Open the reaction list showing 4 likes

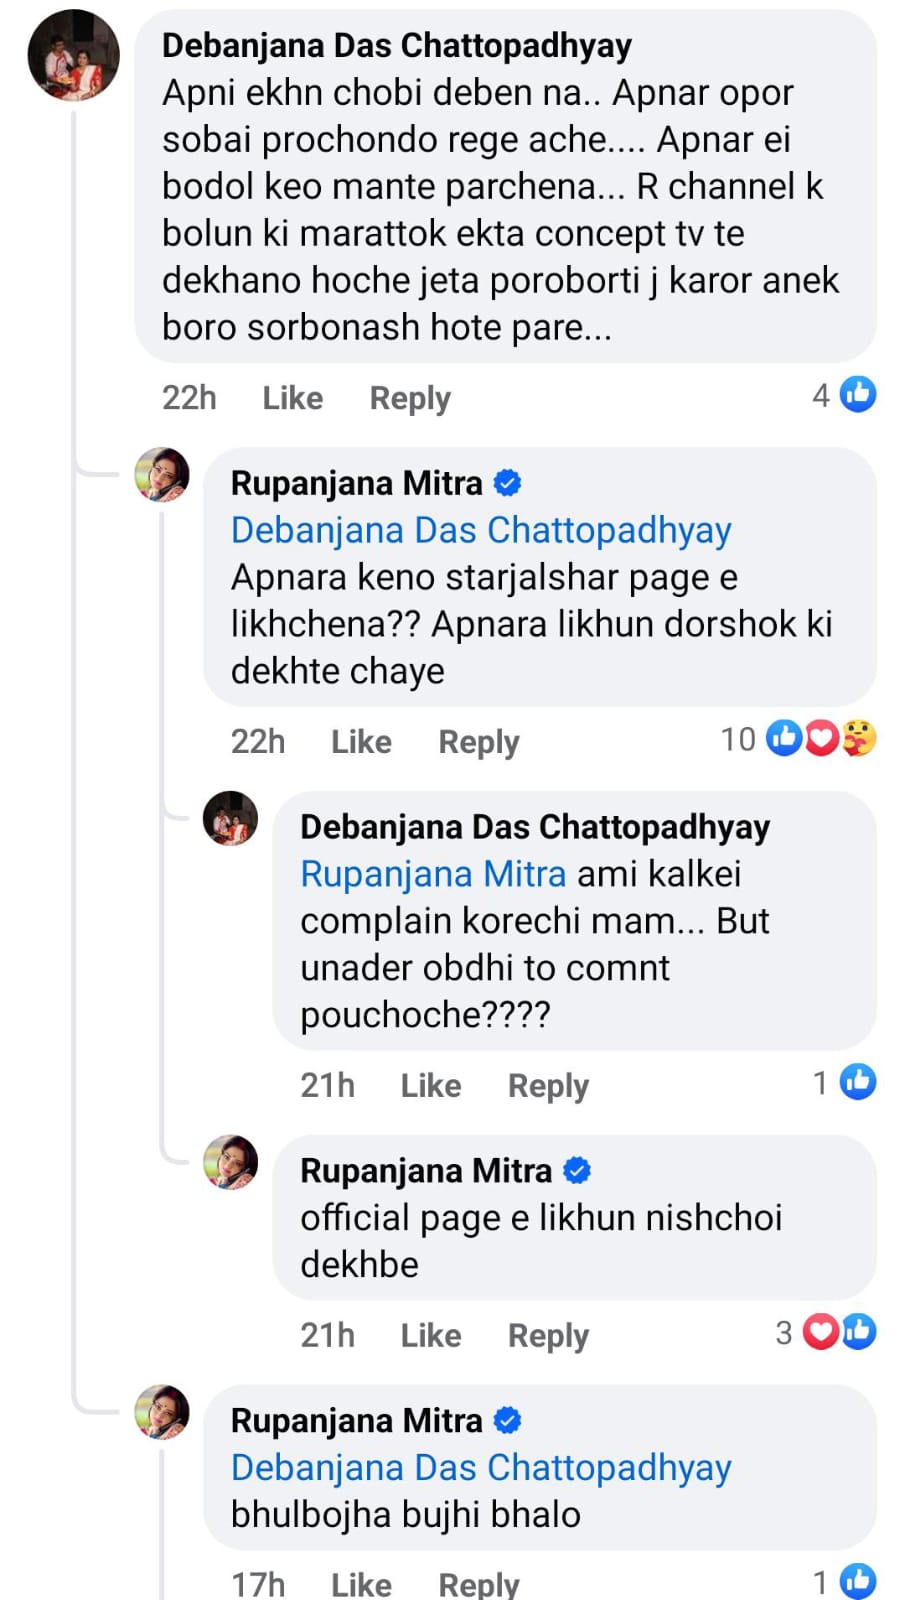[x=823, y=395]
